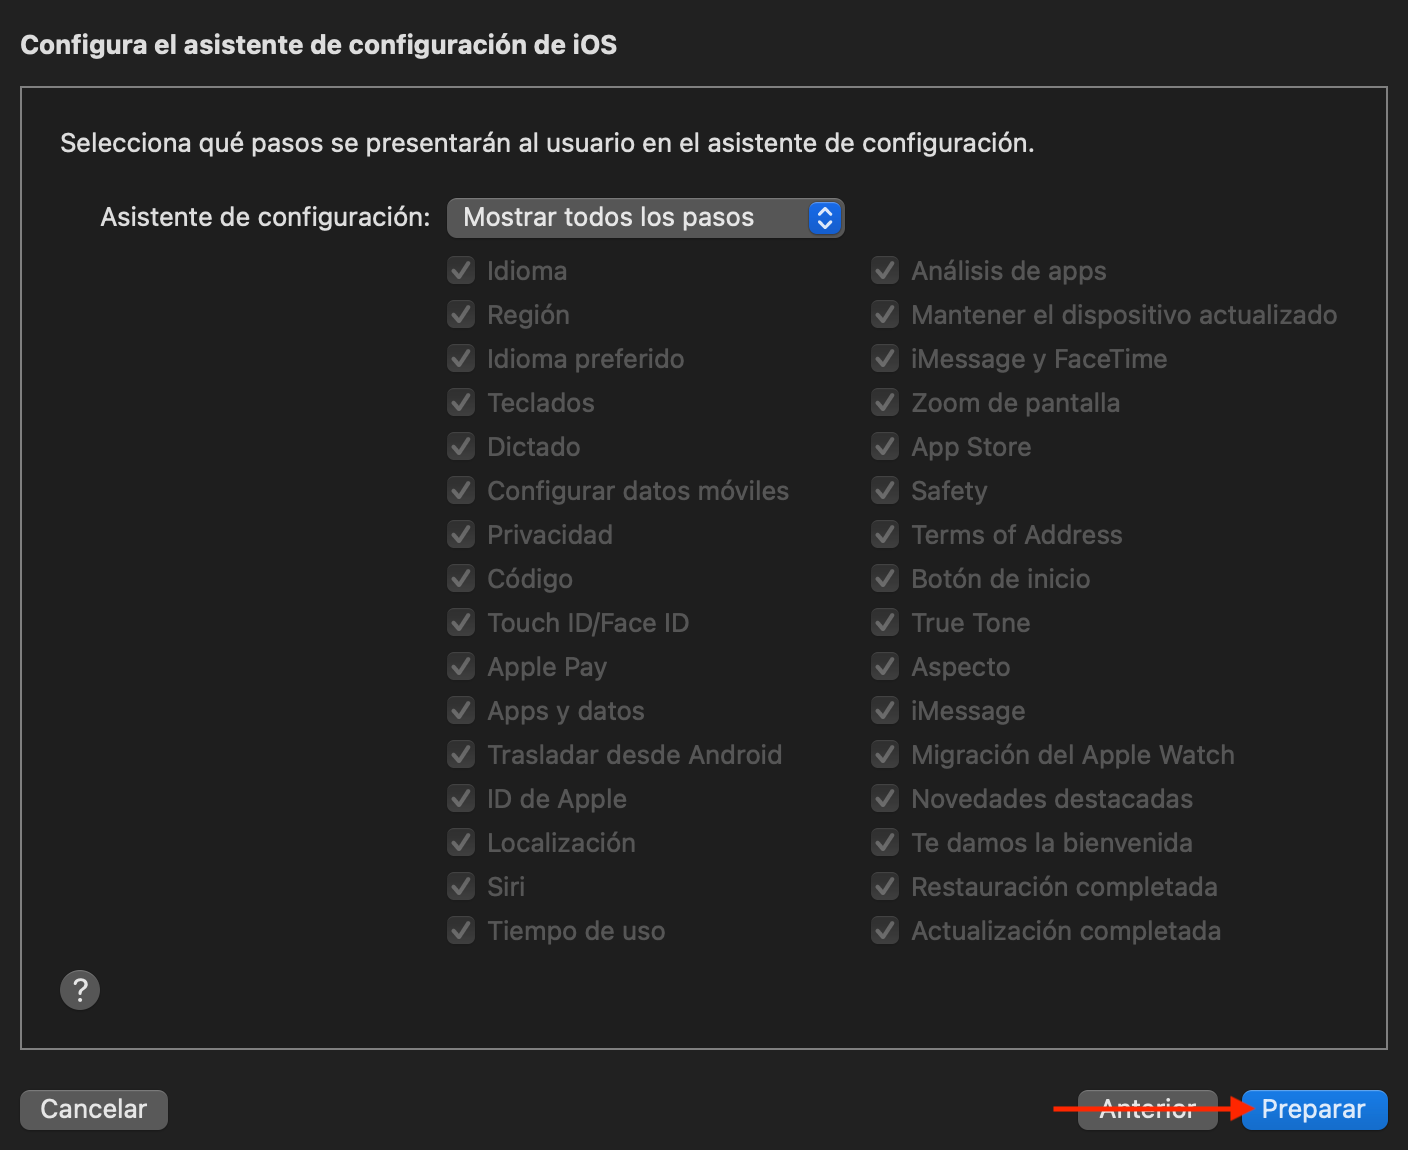Uncheck the Región step
This screenshot has width=1408, height=1150.
click(x=461, y=315)
